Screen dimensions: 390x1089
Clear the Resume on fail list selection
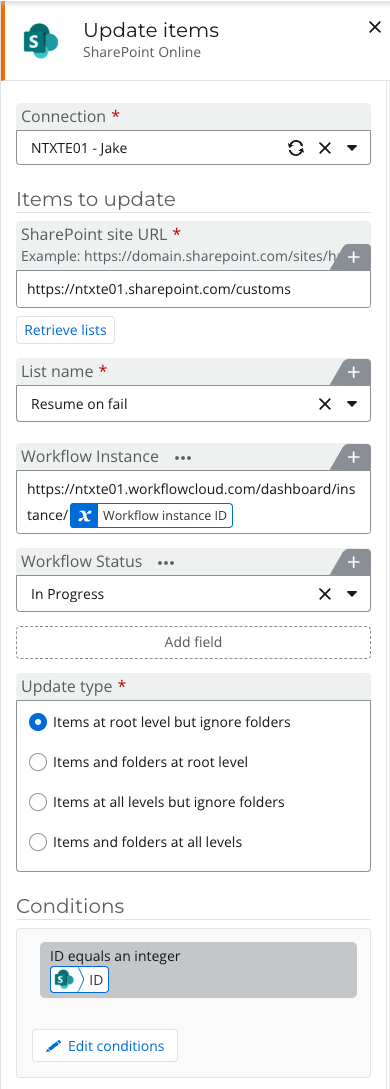(325, 404)
